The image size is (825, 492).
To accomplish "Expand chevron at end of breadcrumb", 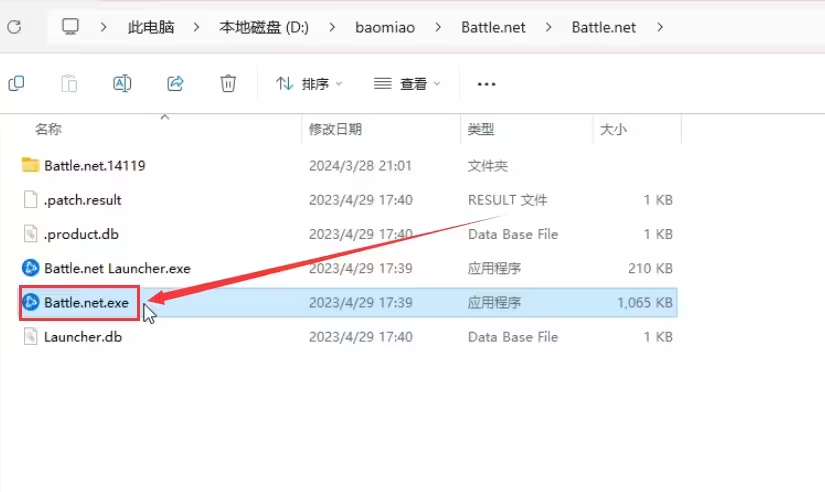I will coord(660,27).
